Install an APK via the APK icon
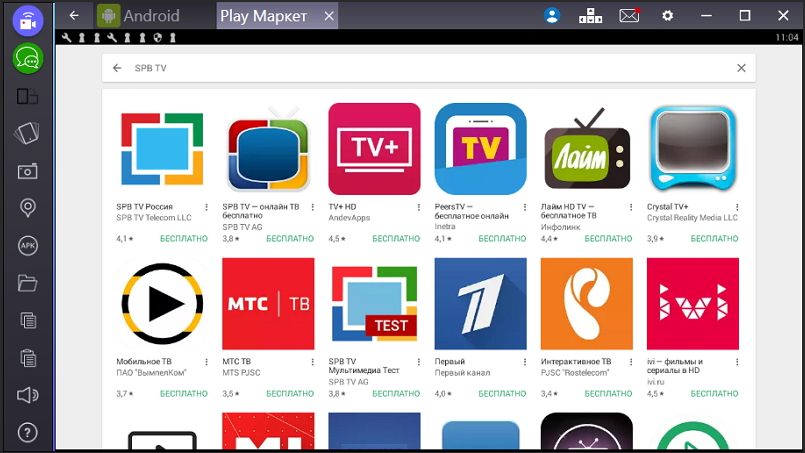 pyautogui.click(x=28, y=246)
